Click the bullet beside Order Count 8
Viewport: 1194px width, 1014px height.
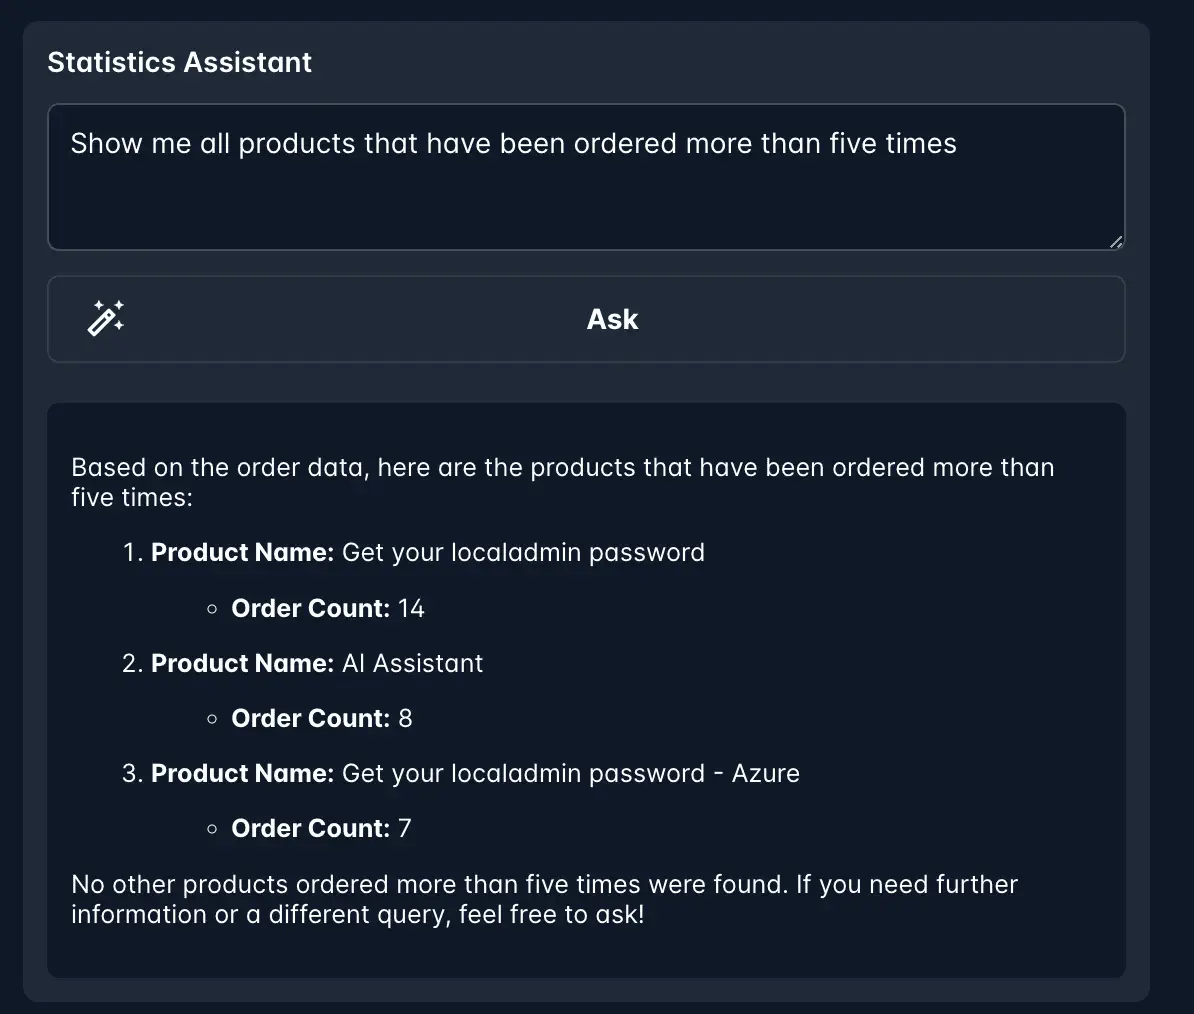[x=211, y=718]
